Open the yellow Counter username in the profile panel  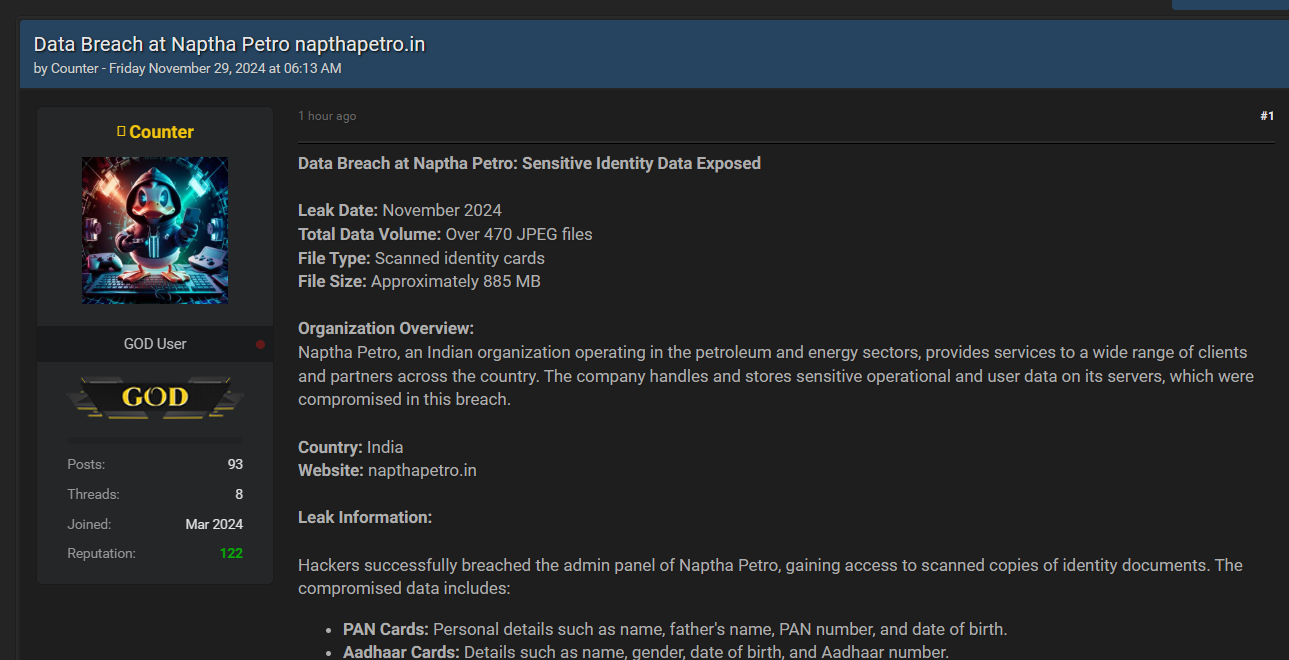coord(161,132)
